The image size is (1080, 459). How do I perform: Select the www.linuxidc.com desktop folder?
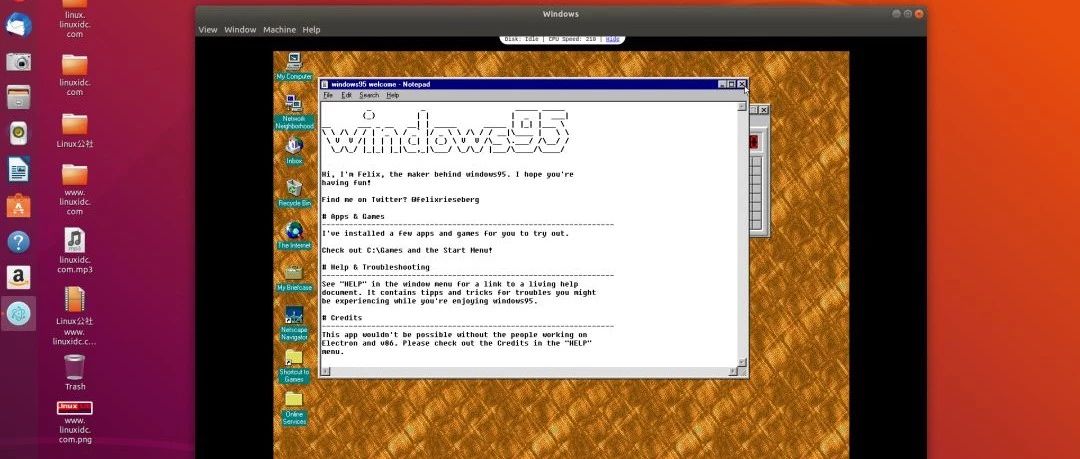point(74,189)
